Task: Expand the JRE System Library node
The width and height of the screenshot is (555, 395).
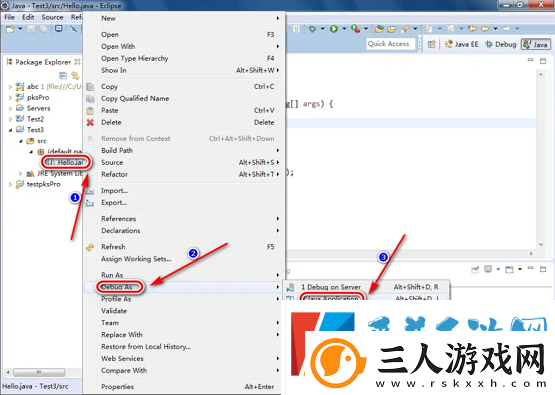Action: coord(21,173)
